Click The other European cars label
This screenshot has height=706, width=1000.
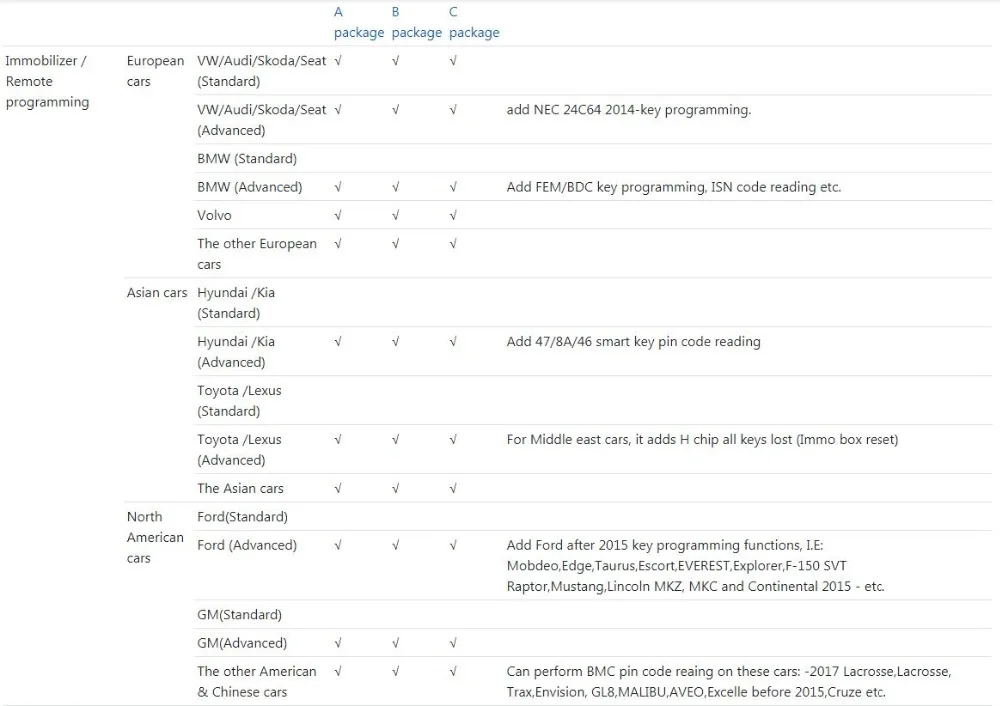(257, 254)
